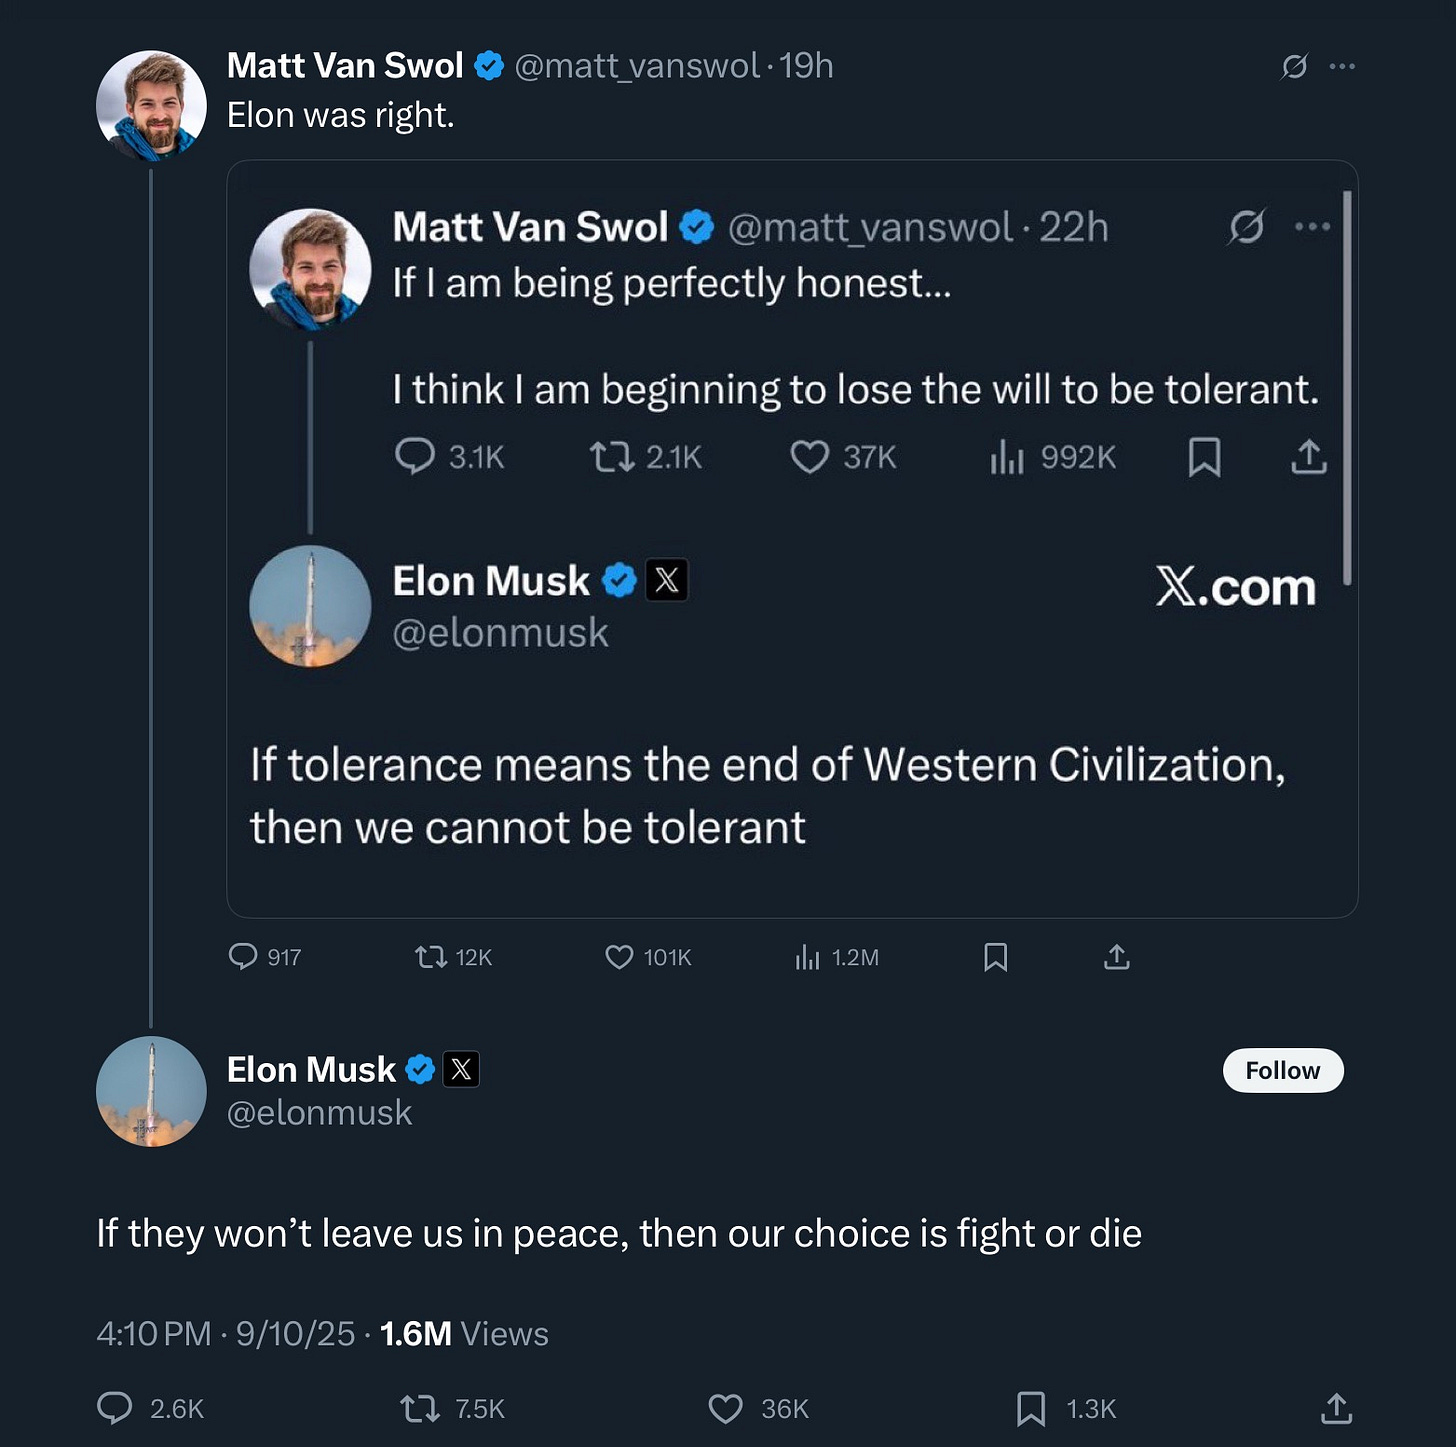
Task: Like Matt Van Swol's post with 101K likes
Action: click(x=620, y=957)
